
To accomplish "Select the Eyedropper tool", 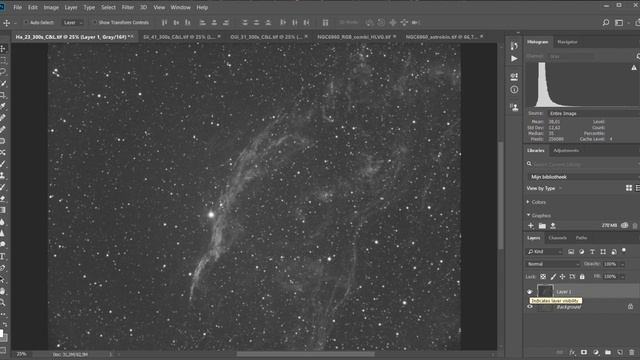I will point(3,106).
